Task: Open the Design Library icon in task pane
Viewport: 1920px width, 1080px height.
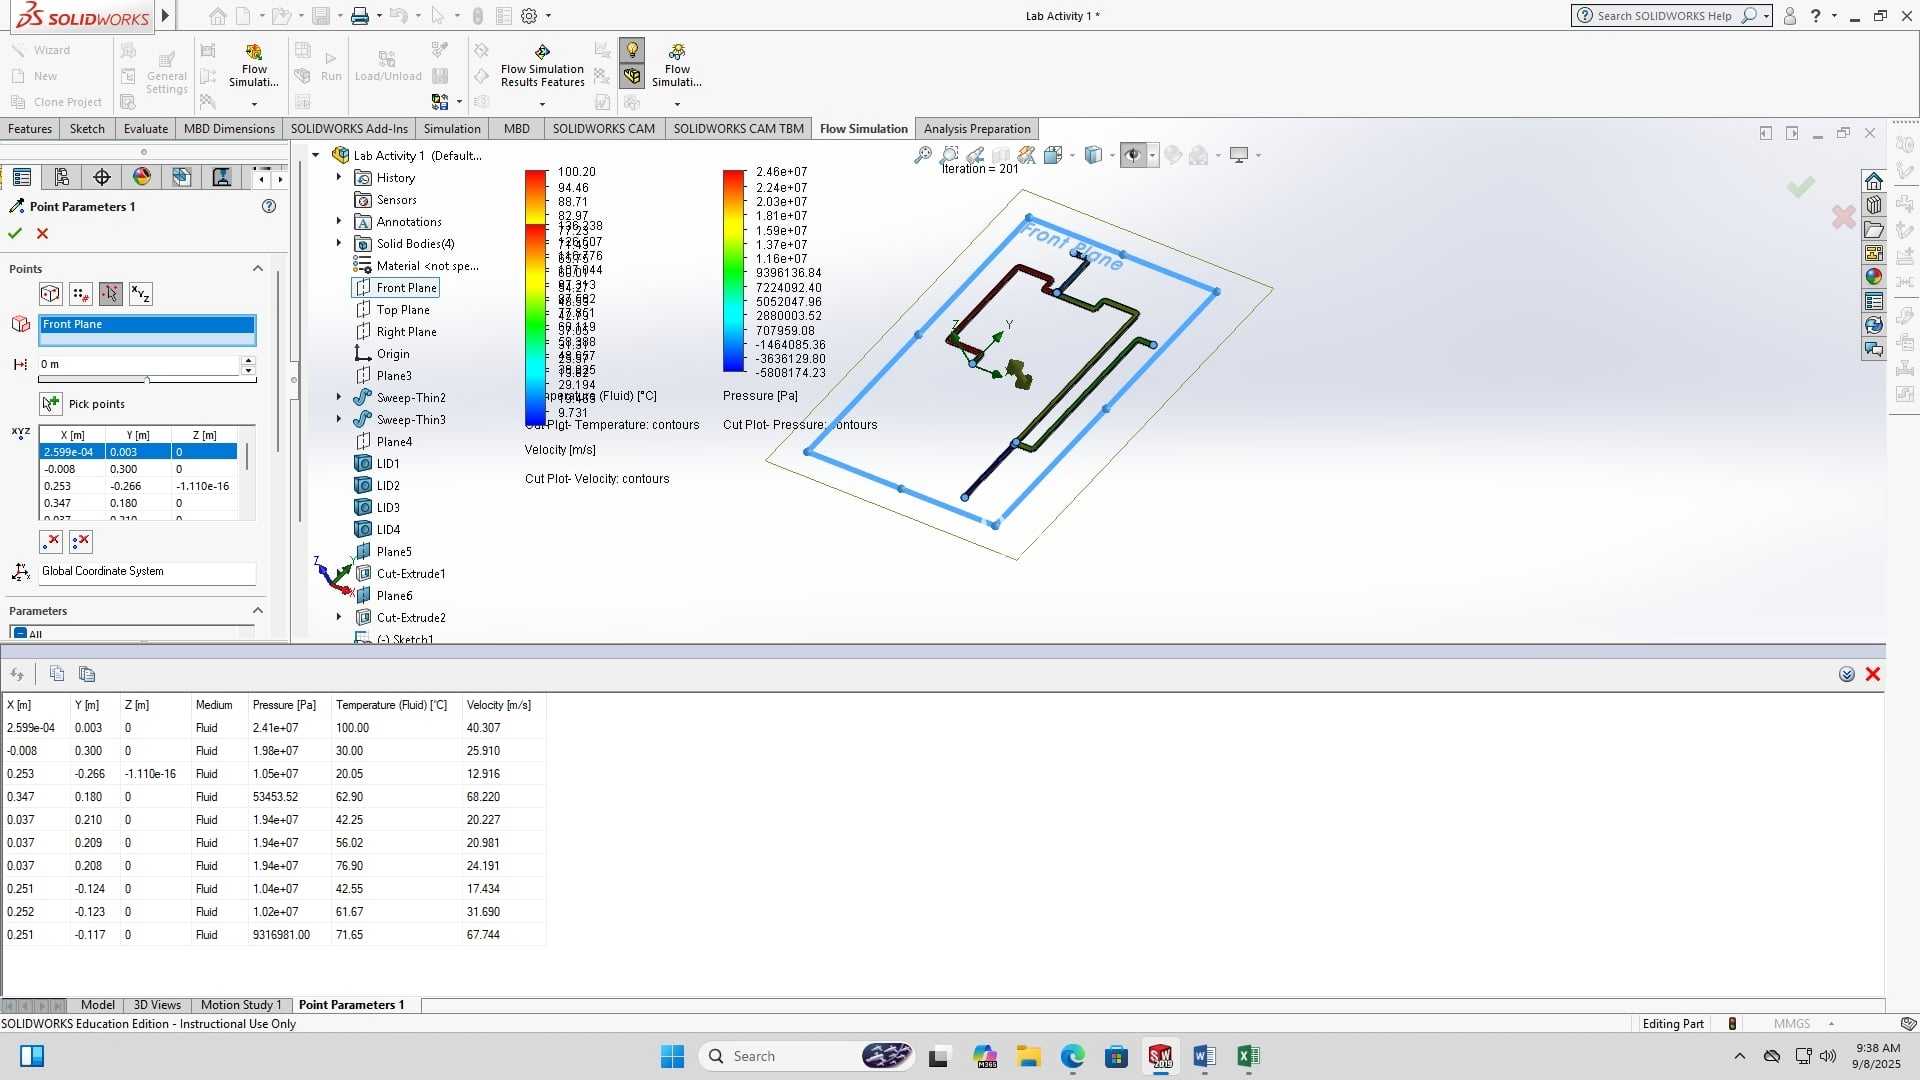Action: 1874,205
